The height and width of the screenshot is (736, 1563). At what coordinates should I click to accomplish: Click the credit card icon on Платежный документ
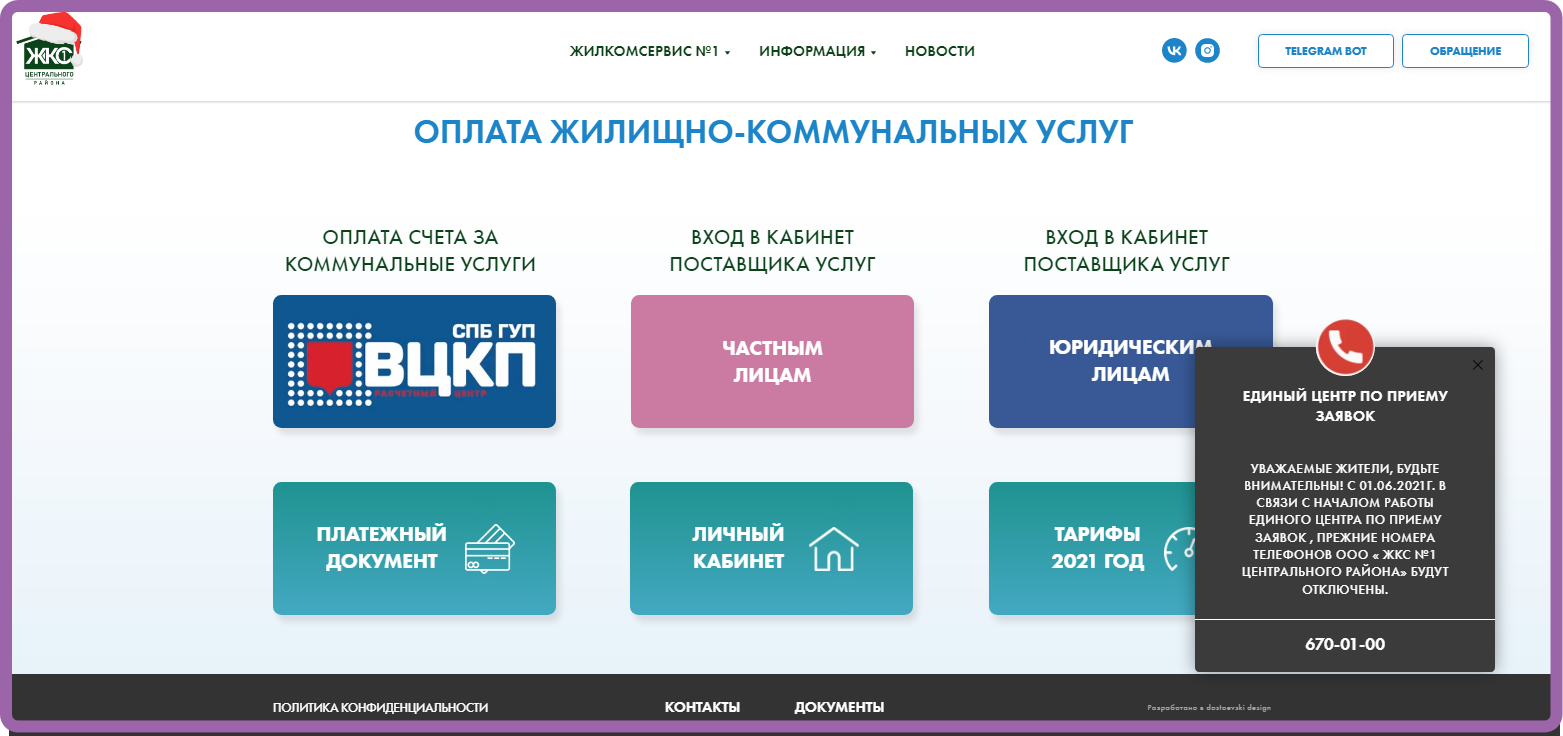coord(488,548)
